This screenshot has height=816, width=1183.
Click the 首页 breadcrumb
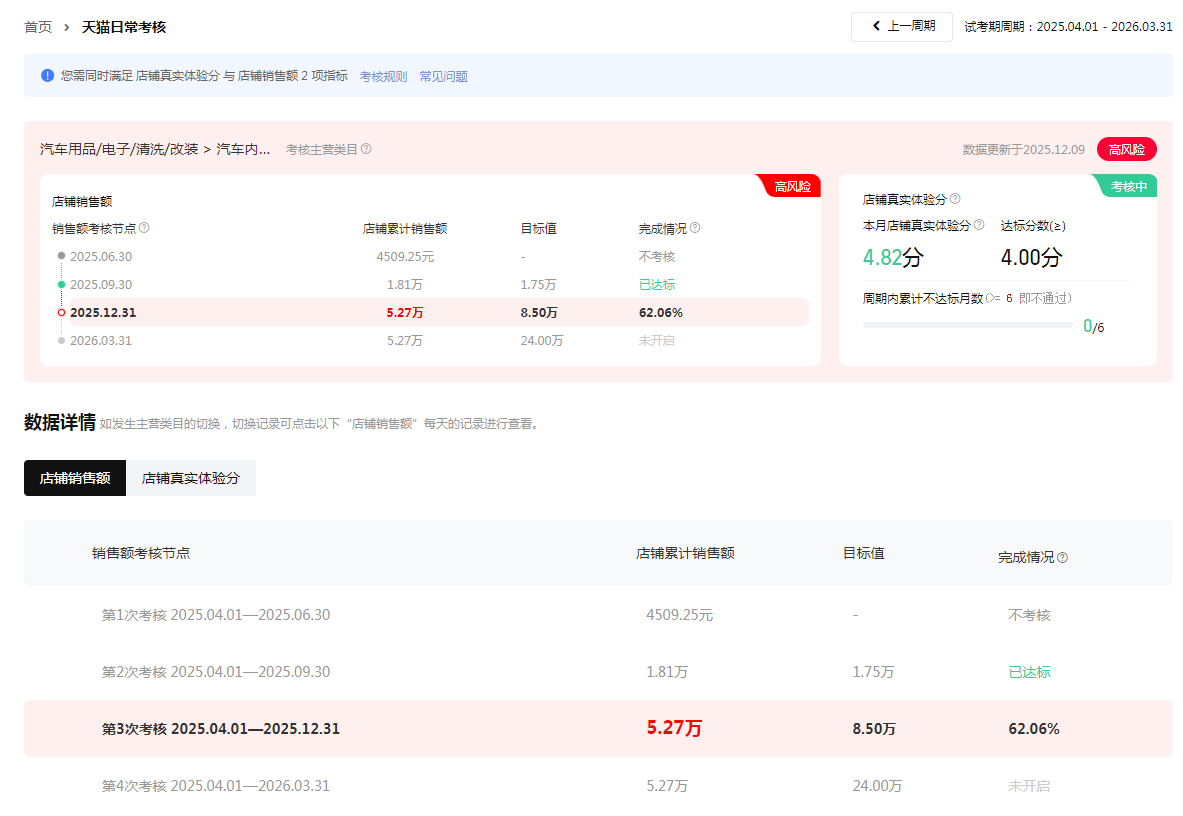pyautogui.click(x=38, y=27)
